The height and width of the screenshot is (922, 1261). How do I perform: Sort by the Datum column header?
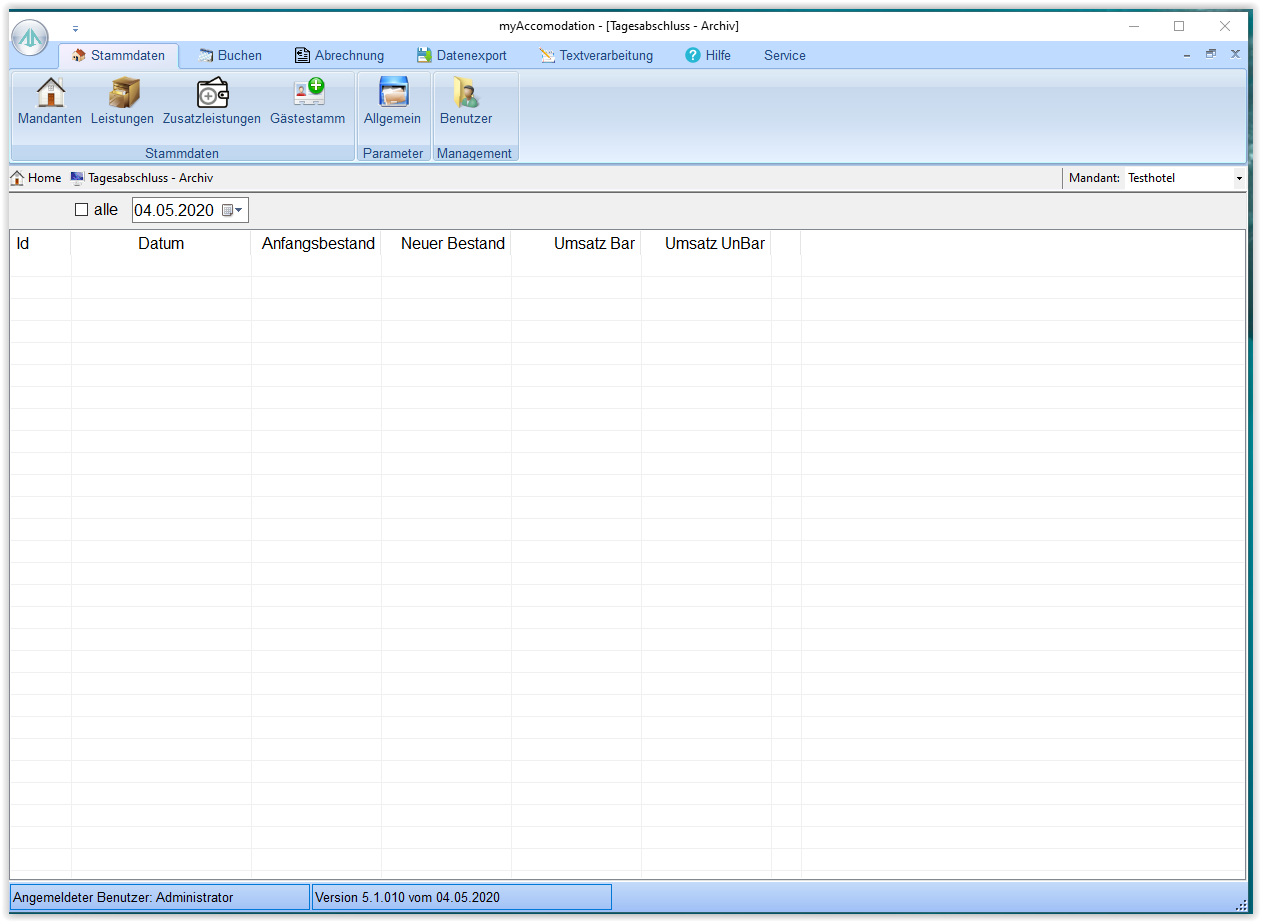coord(161,244)
